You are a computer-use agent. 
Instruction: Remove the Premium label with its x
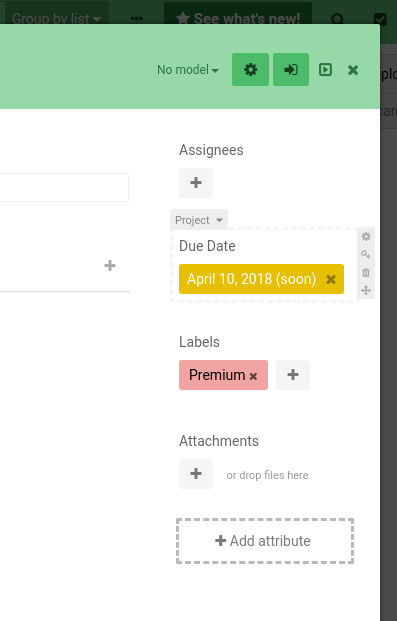click(253, 376)
